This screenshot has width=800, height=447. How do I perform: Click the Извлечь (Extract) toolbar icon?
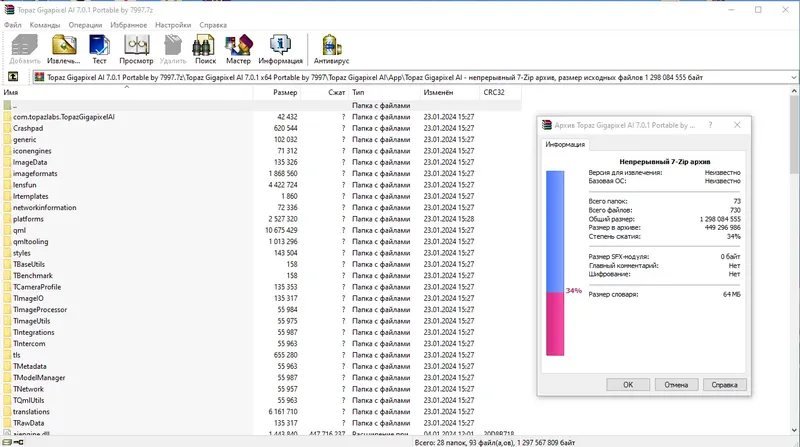click(64, 49)
